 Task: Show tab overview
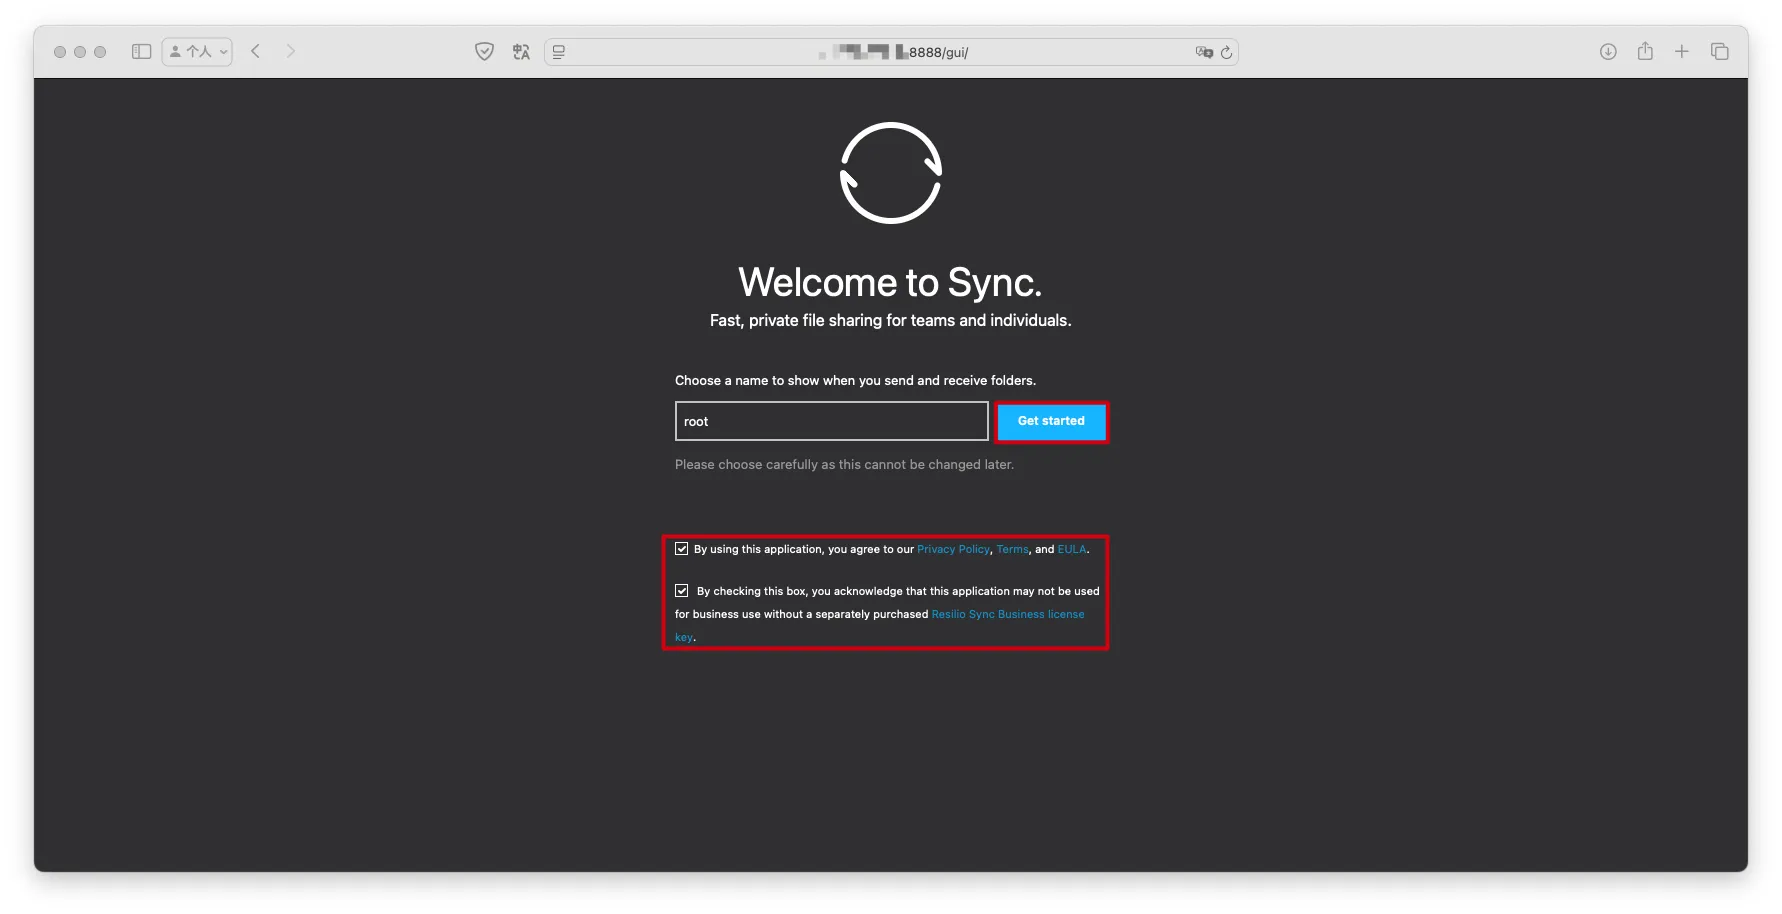pos(1720,52)
